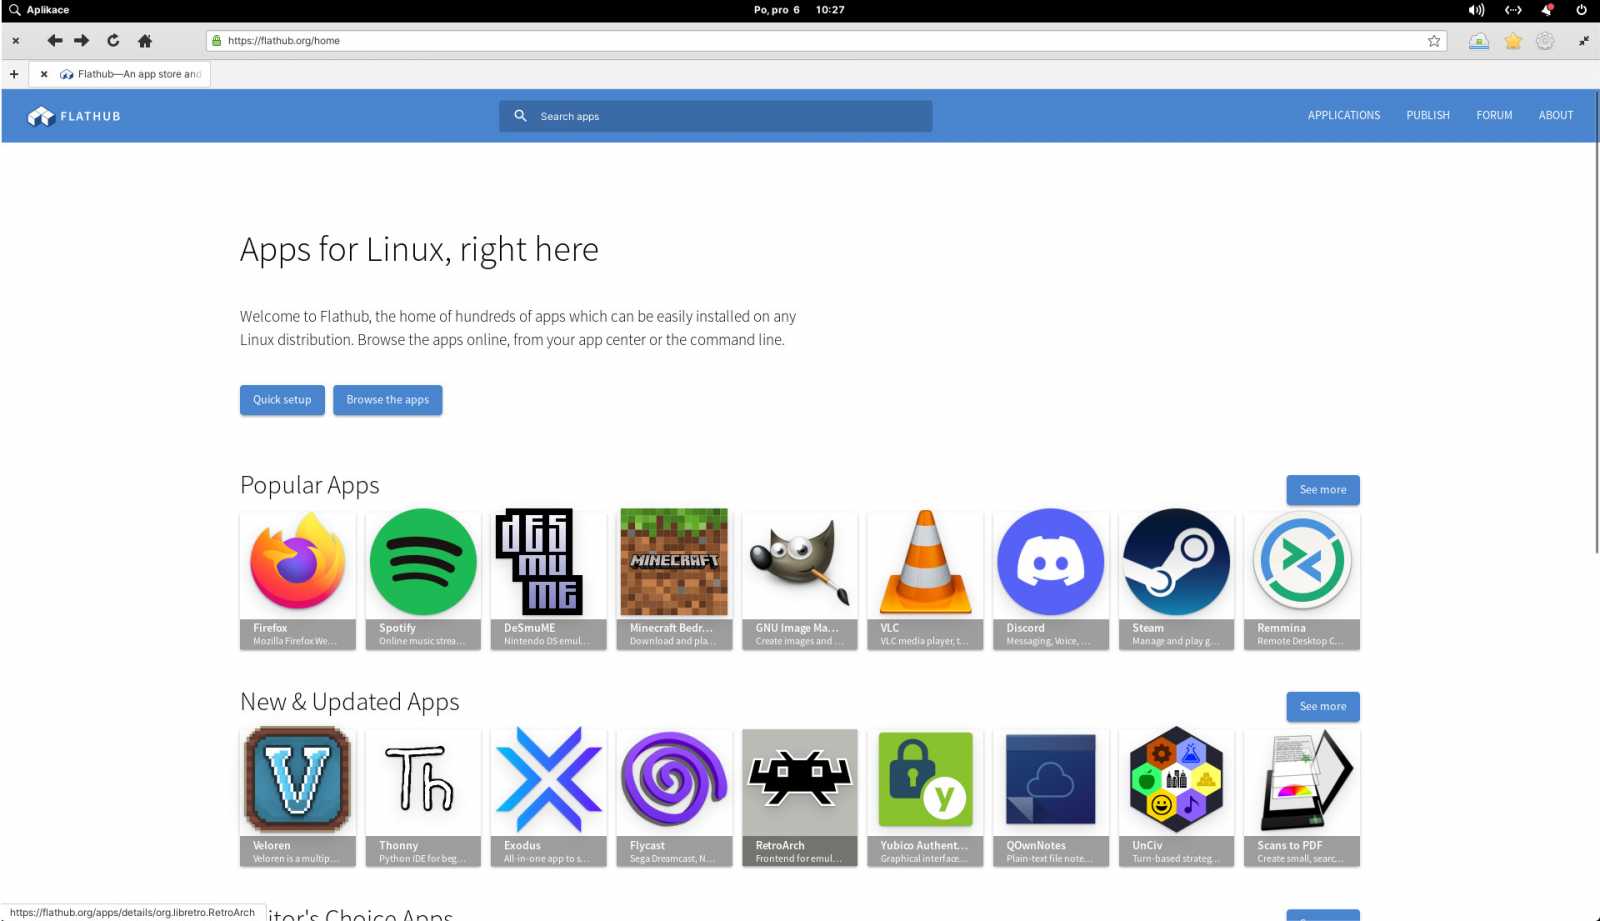Open the VLC media player card
This screenshot has width=1600, height=921.
[925, 580]
